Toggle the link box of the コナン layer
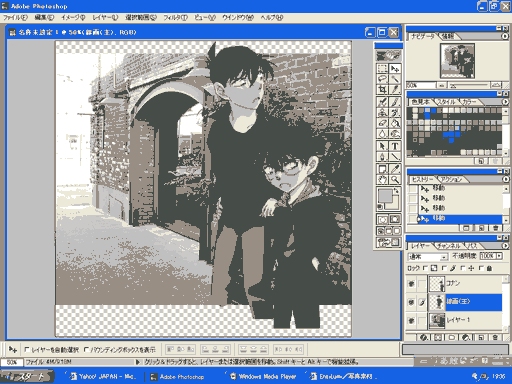 pos(422,284)
